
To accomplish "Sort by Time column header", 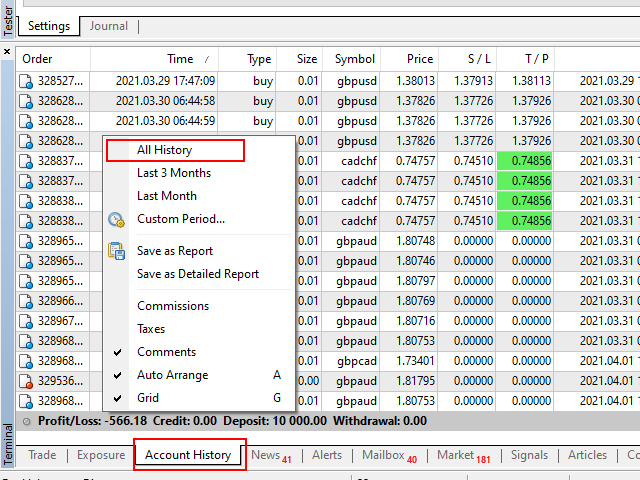I will coord(154,59).
